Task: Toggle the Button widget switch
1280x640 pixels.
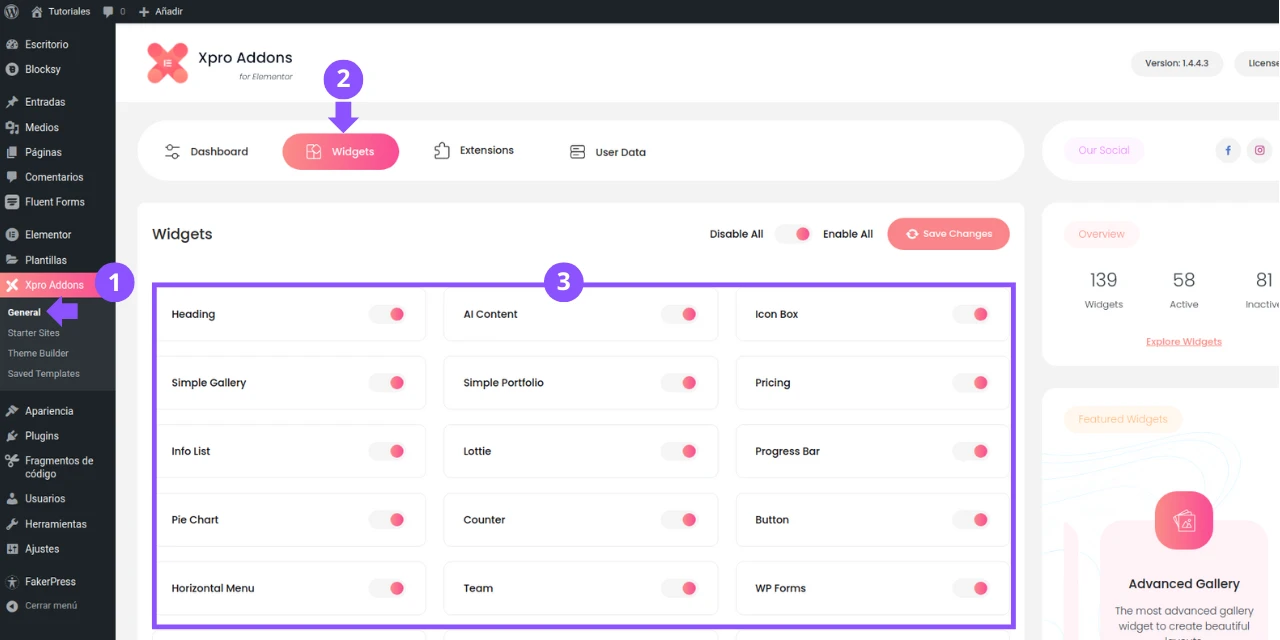Action: 971,520
